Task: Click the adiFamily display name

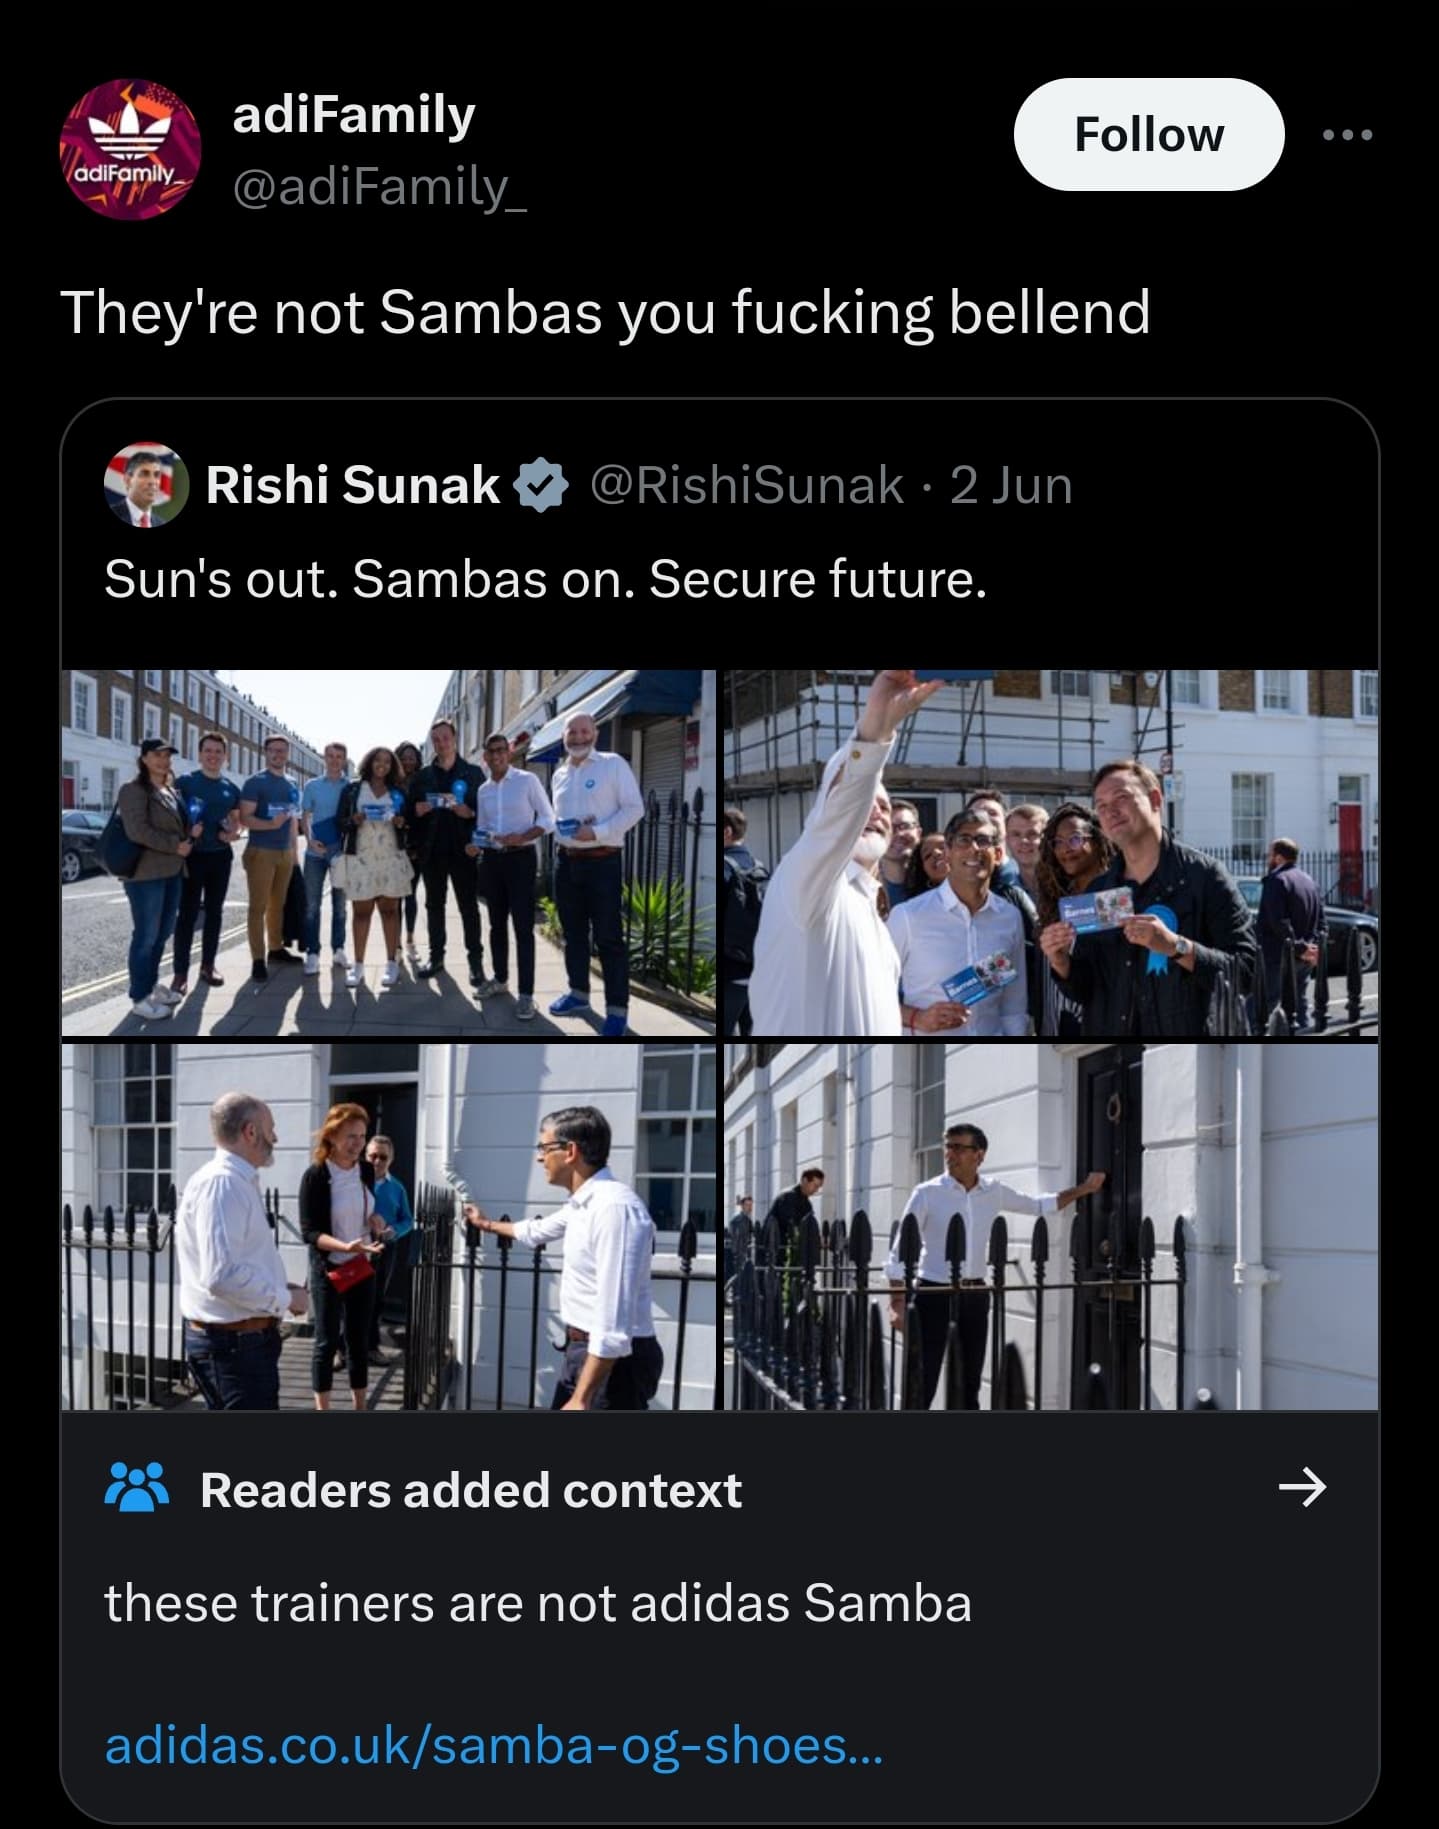Action: (353, 115)
